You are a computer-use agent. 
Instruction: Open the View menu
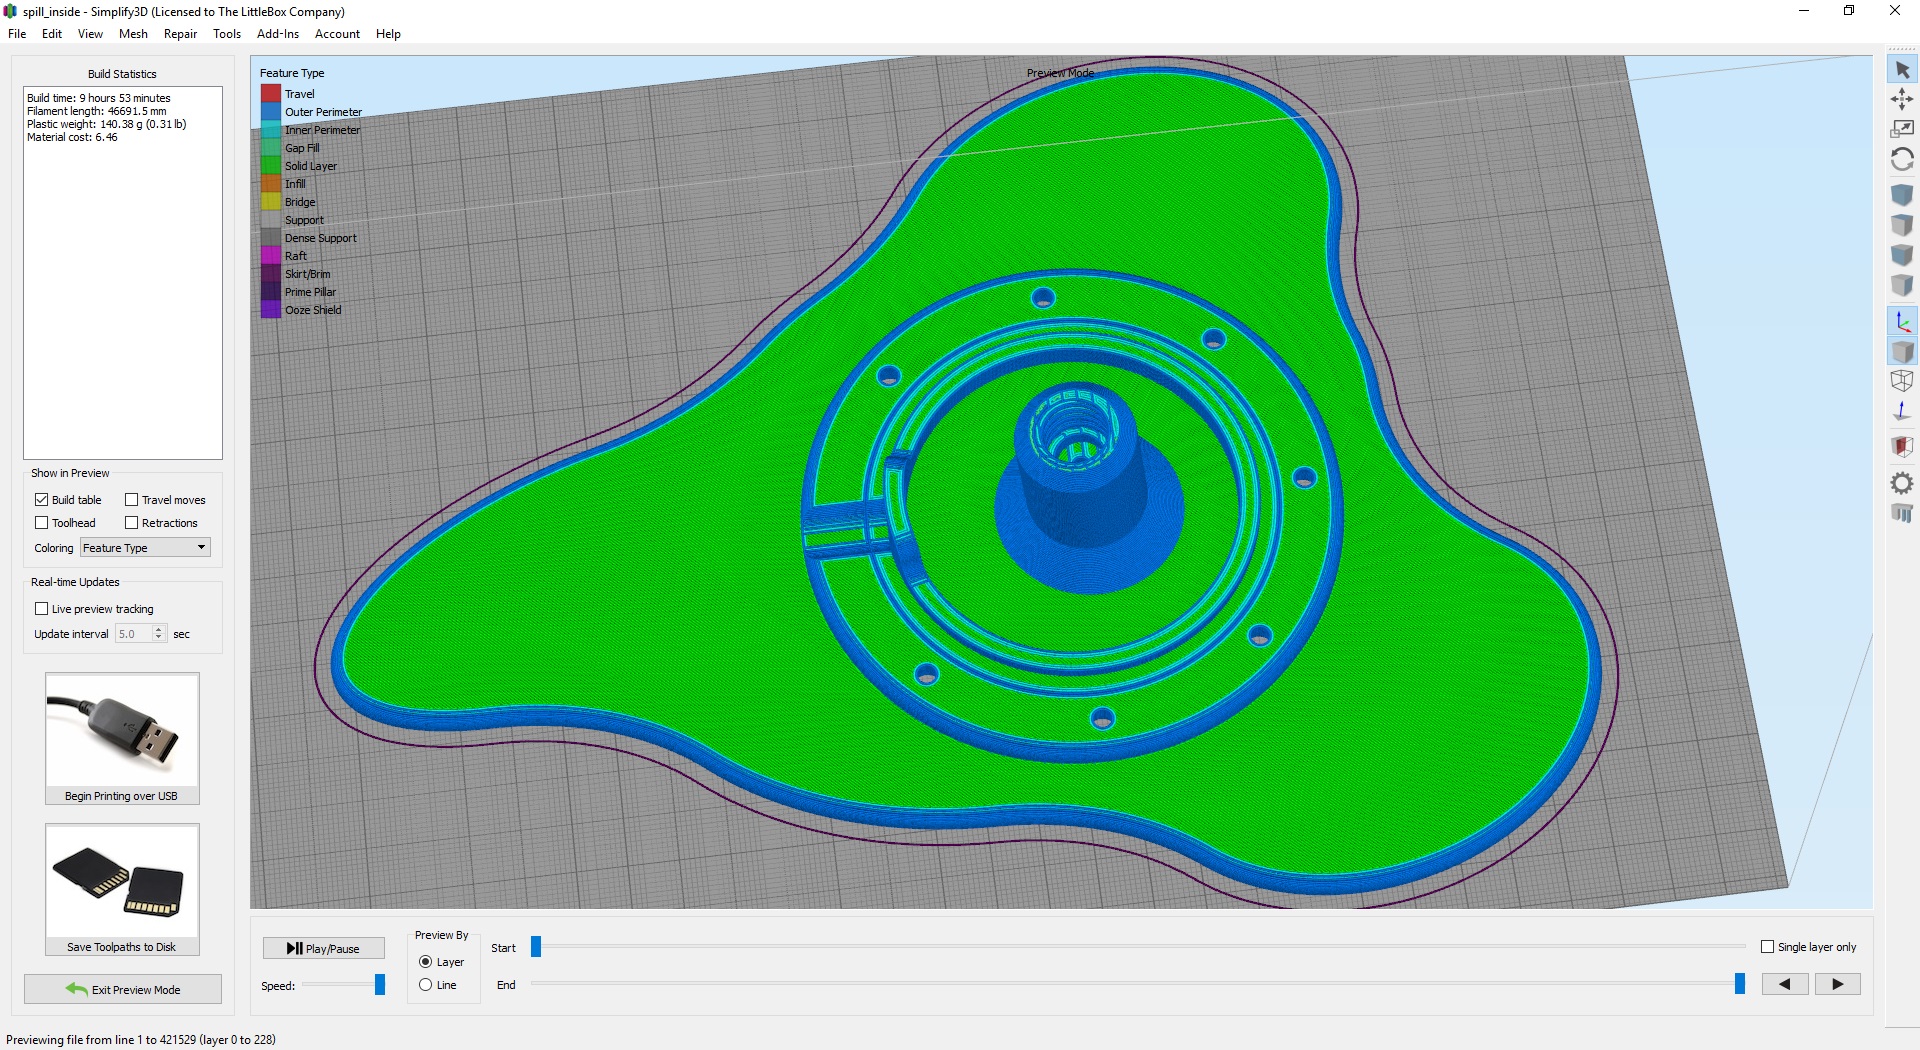point(90,33)
